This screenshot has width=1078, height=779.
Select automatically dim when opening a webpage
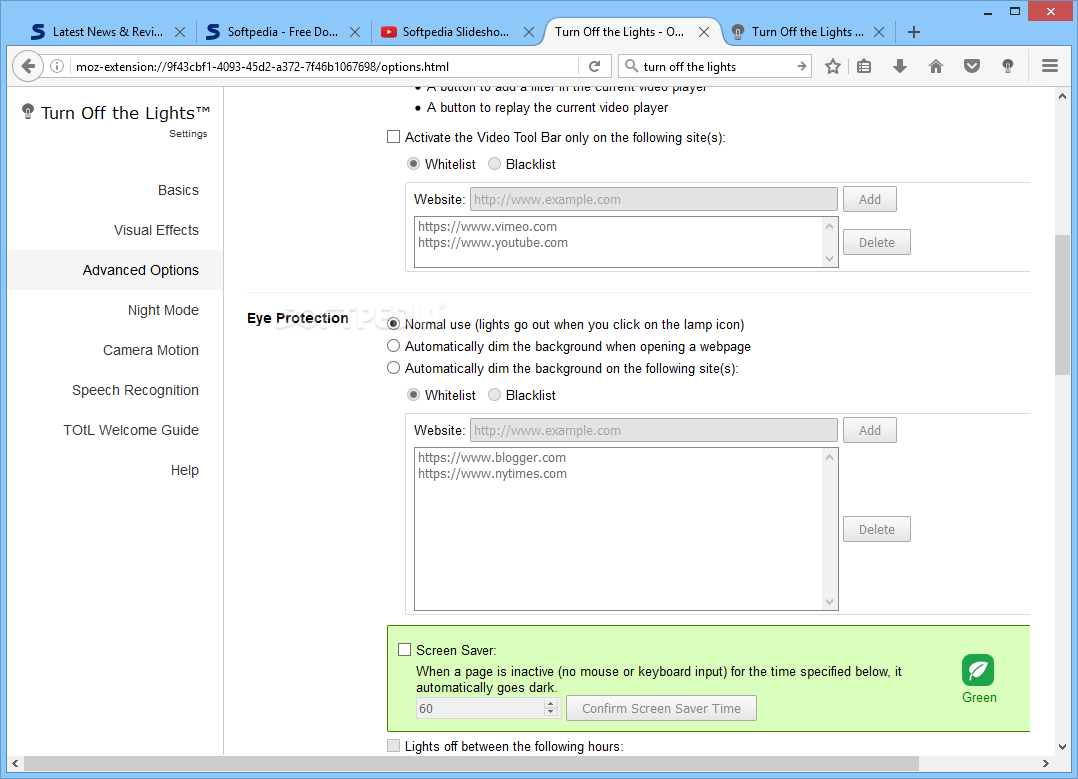pos(393,346)
